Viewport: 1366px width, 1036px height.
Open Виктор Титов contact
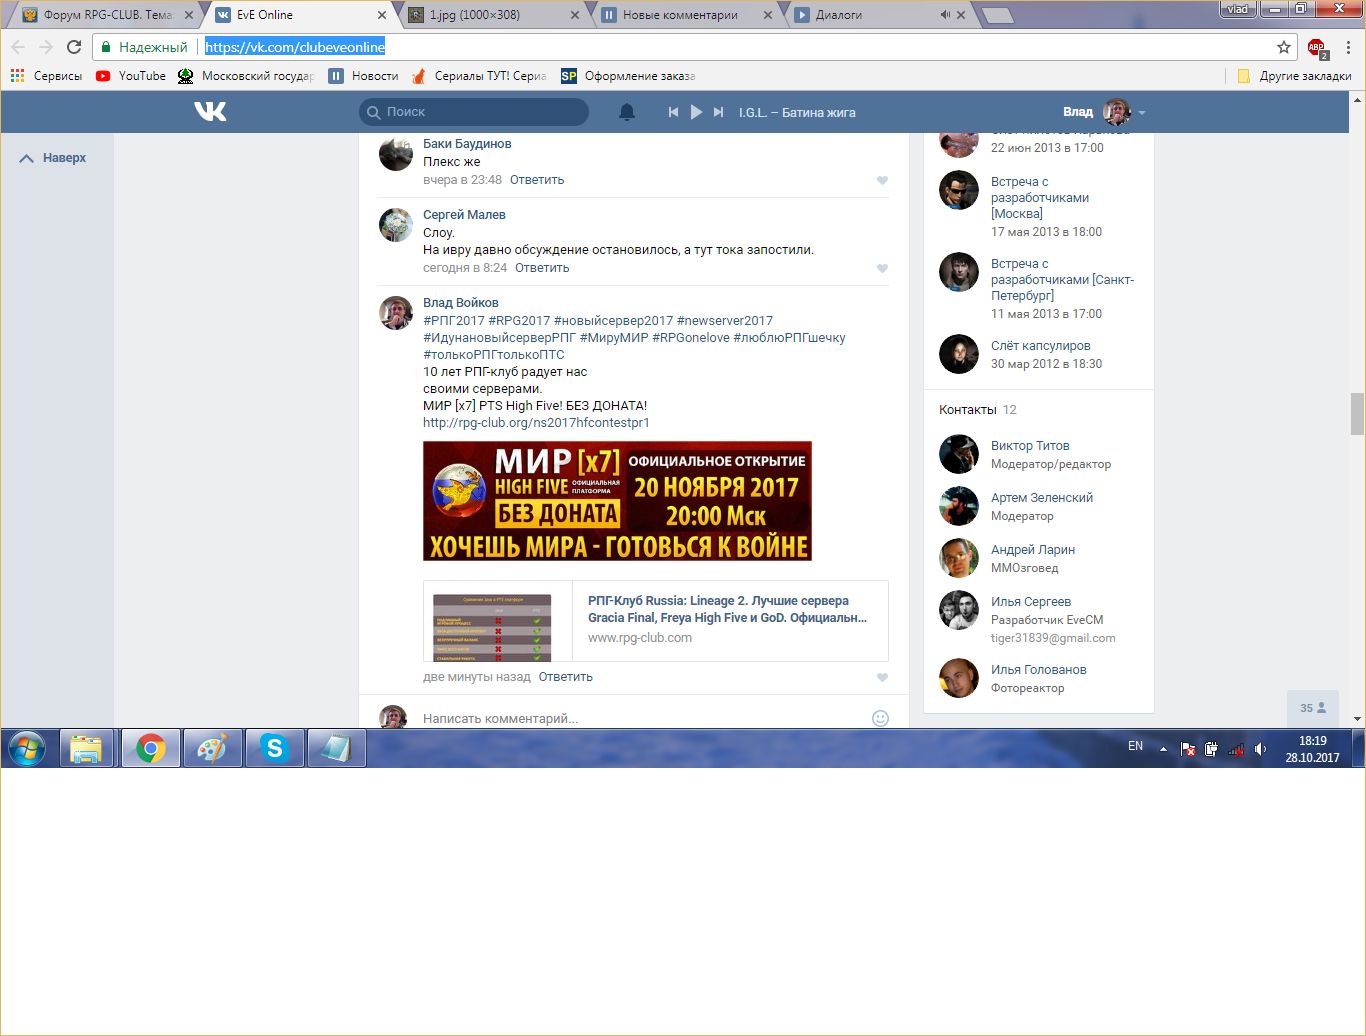coord(1030,446)
